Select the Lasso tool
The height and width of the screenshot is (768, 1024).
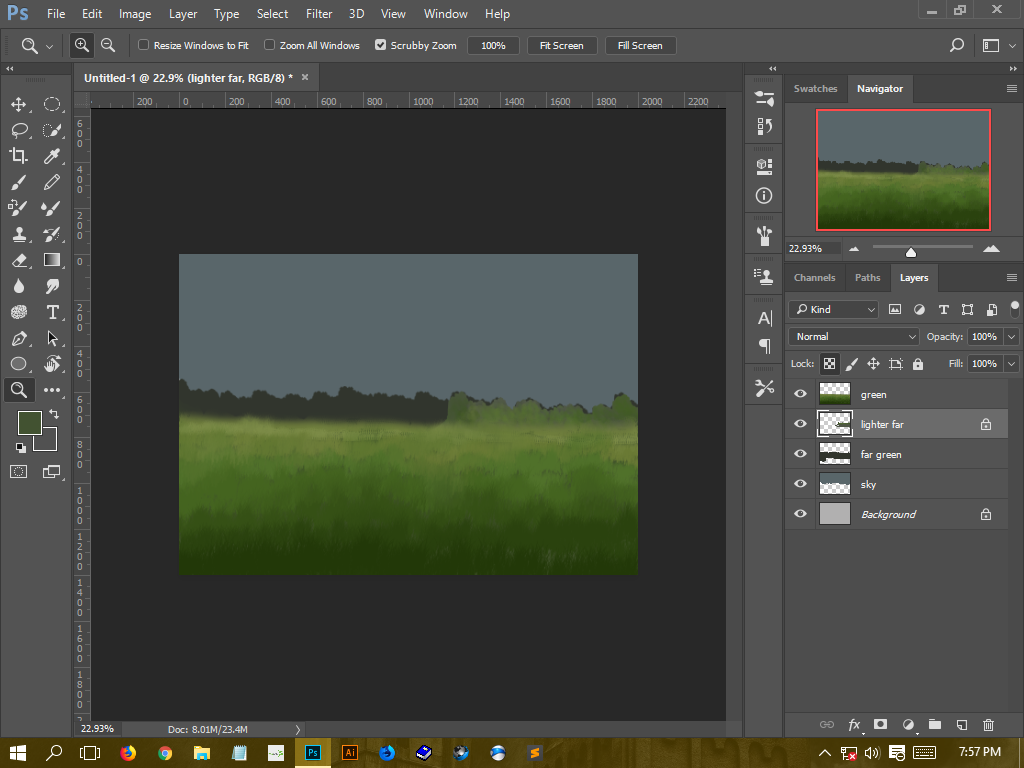tap(18, 130)
